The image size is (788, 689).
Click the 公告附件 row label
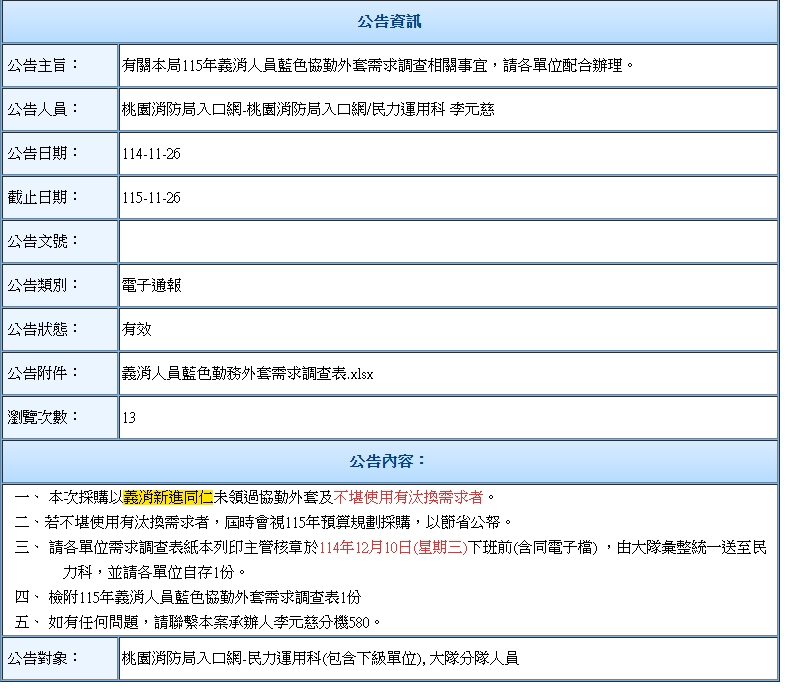[x=43, y=373]
